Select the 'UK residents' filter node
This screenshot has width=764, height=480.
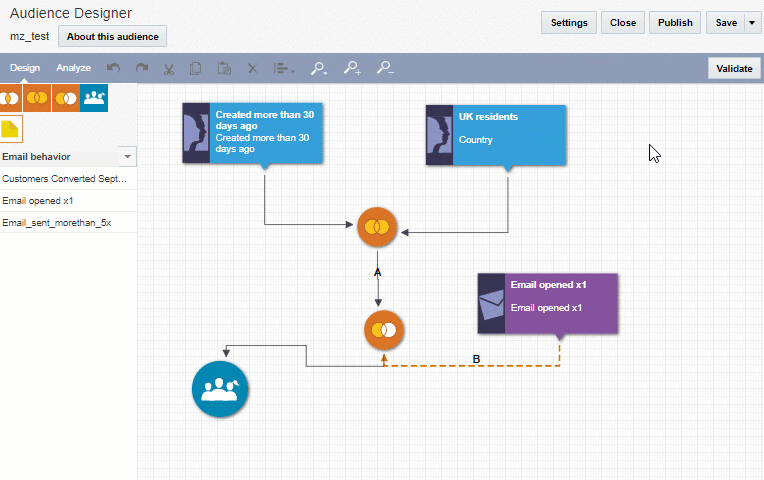tap(496, 135)
